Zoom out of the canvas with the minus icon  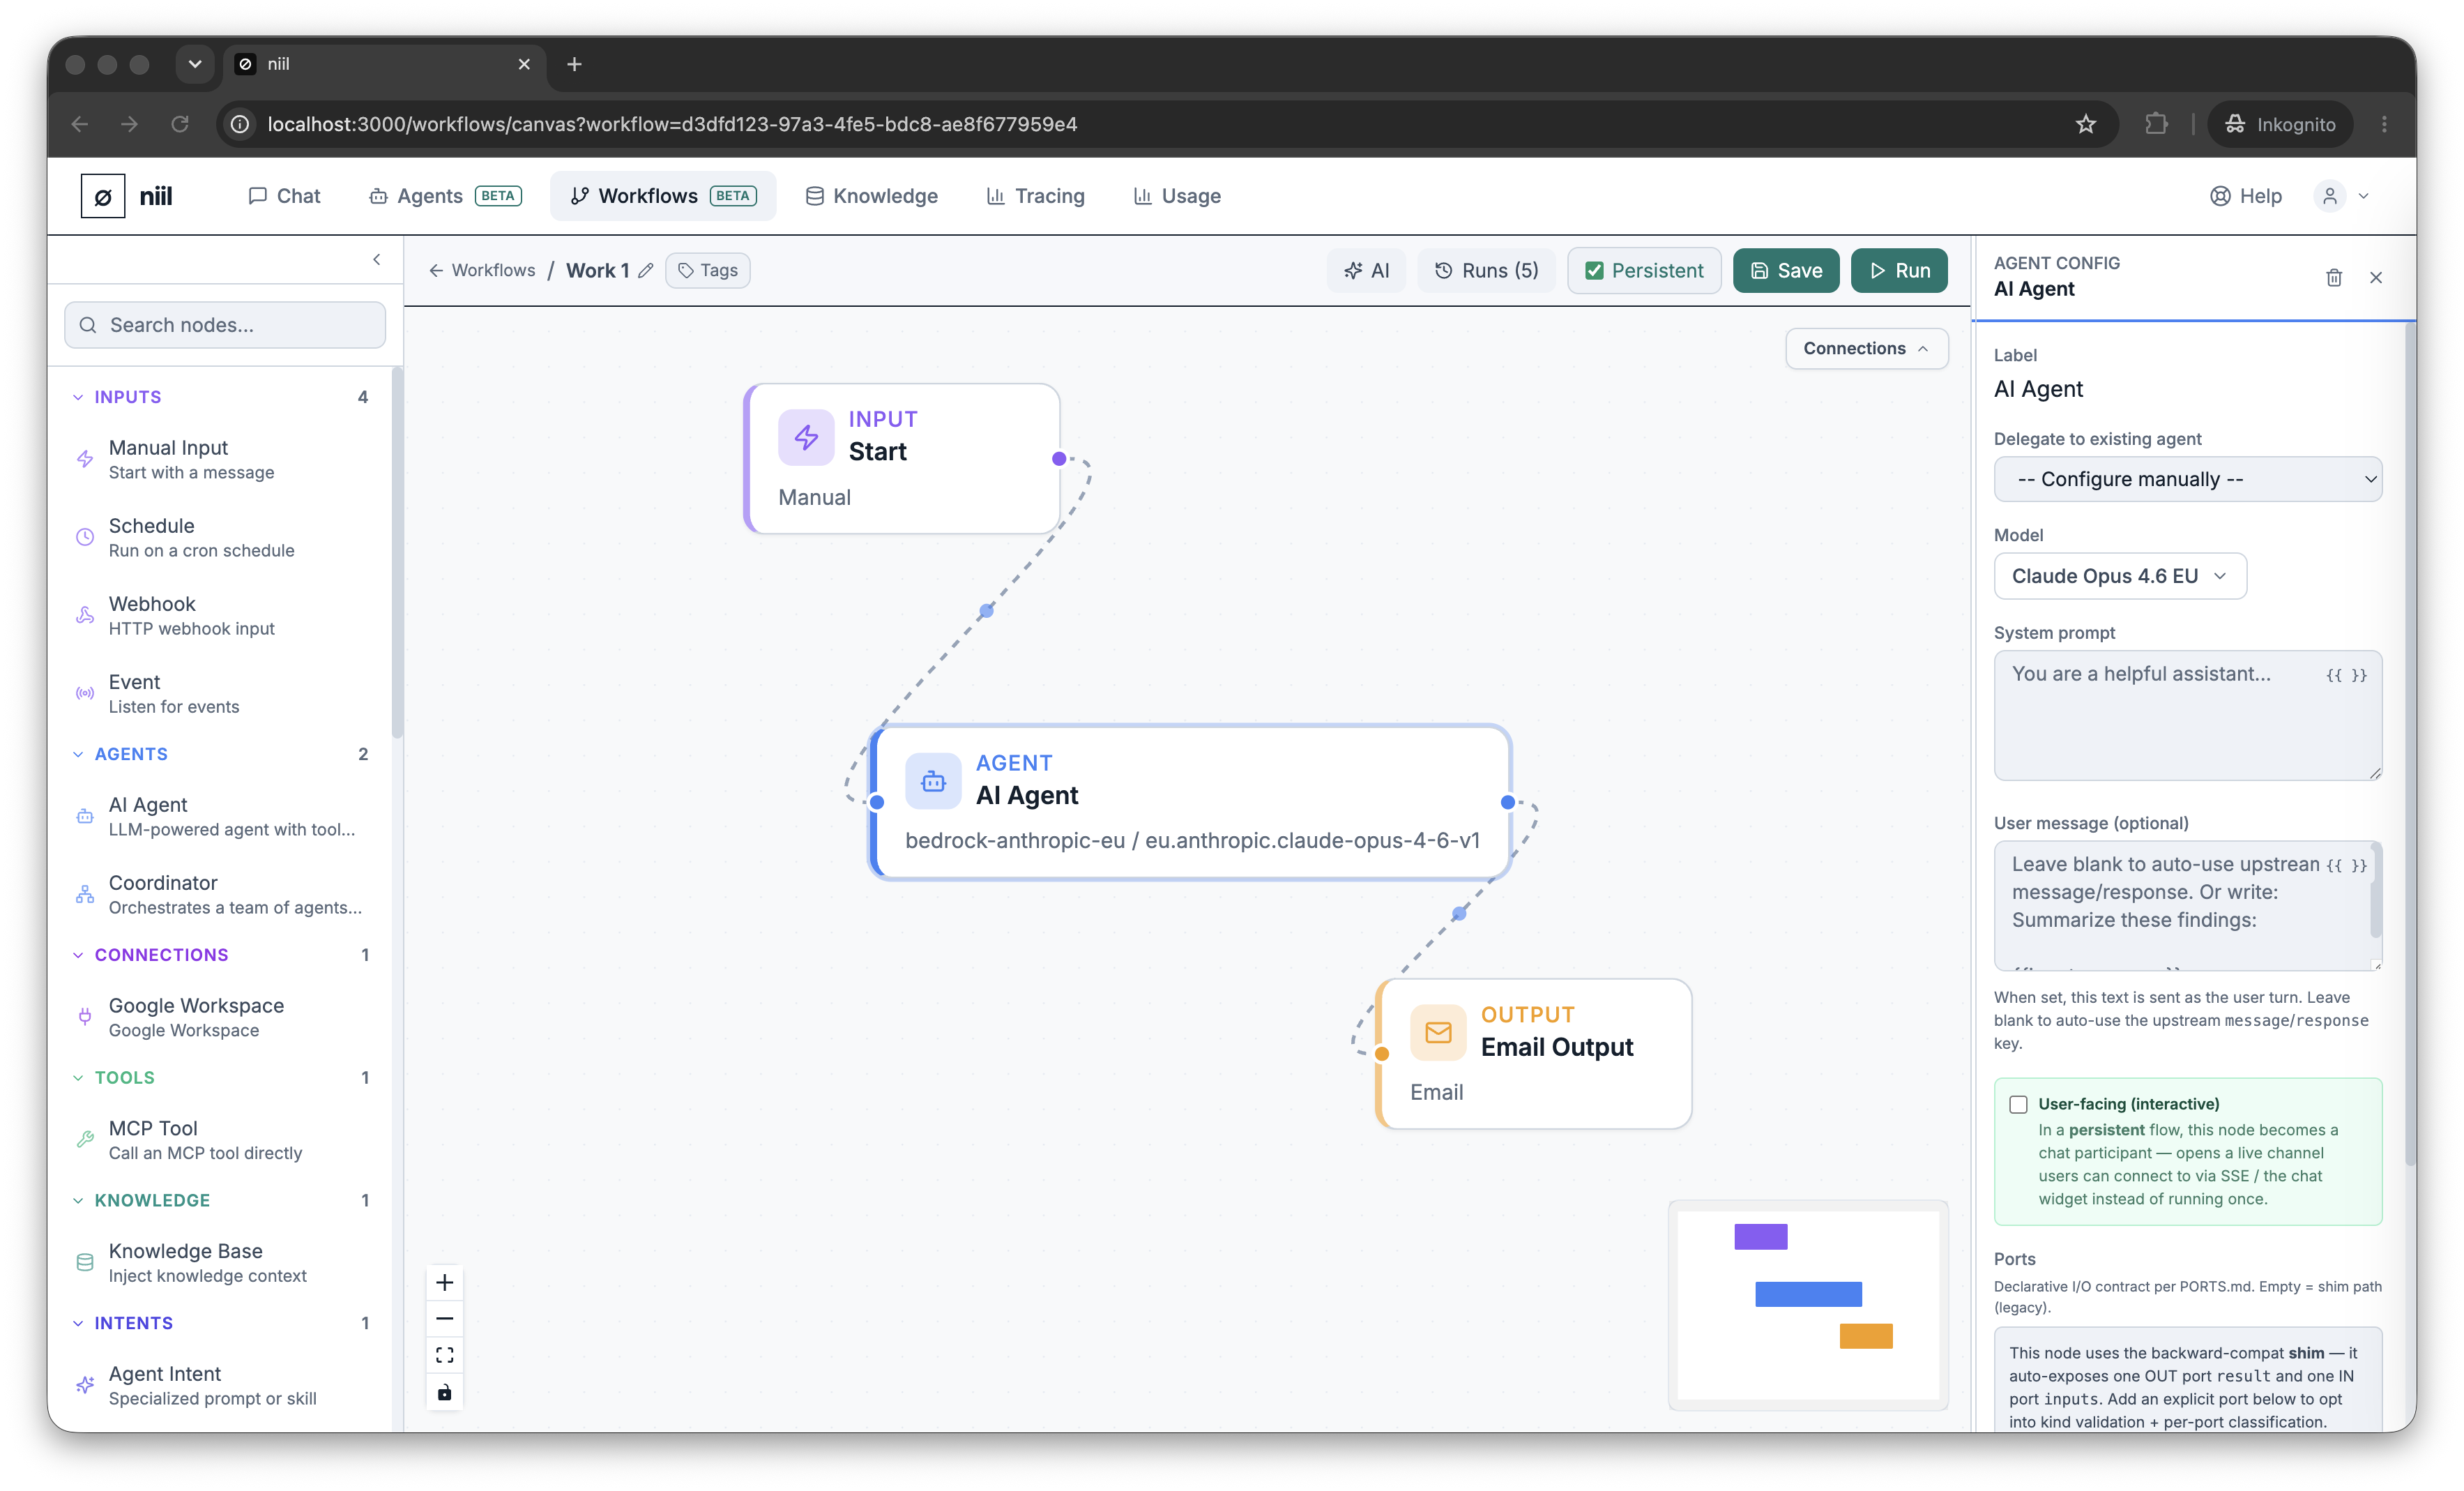click(444, 1318)
